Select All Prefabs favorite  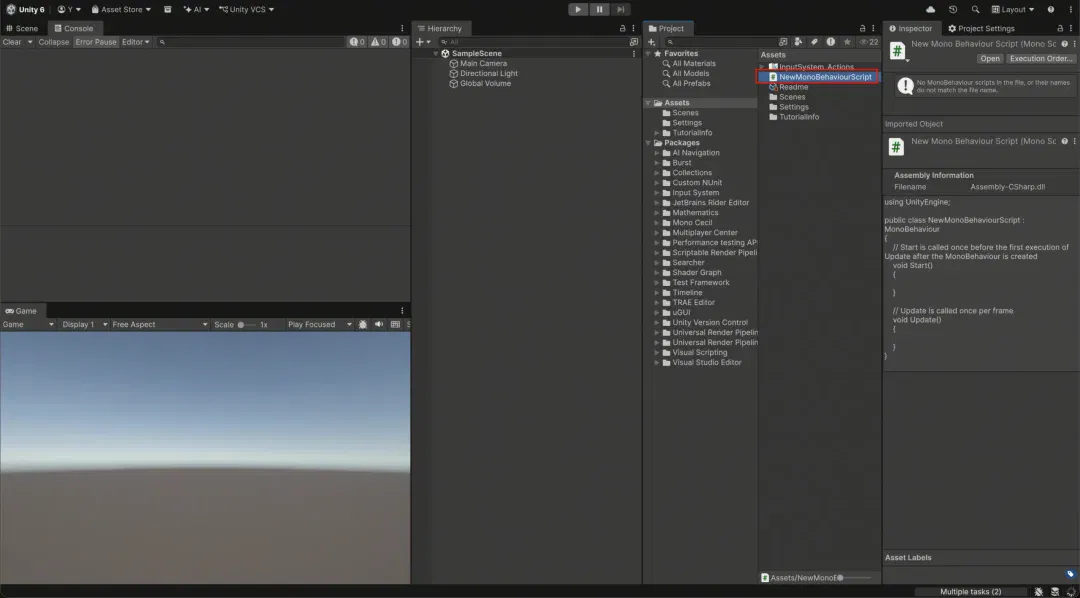tap(685, 83)
